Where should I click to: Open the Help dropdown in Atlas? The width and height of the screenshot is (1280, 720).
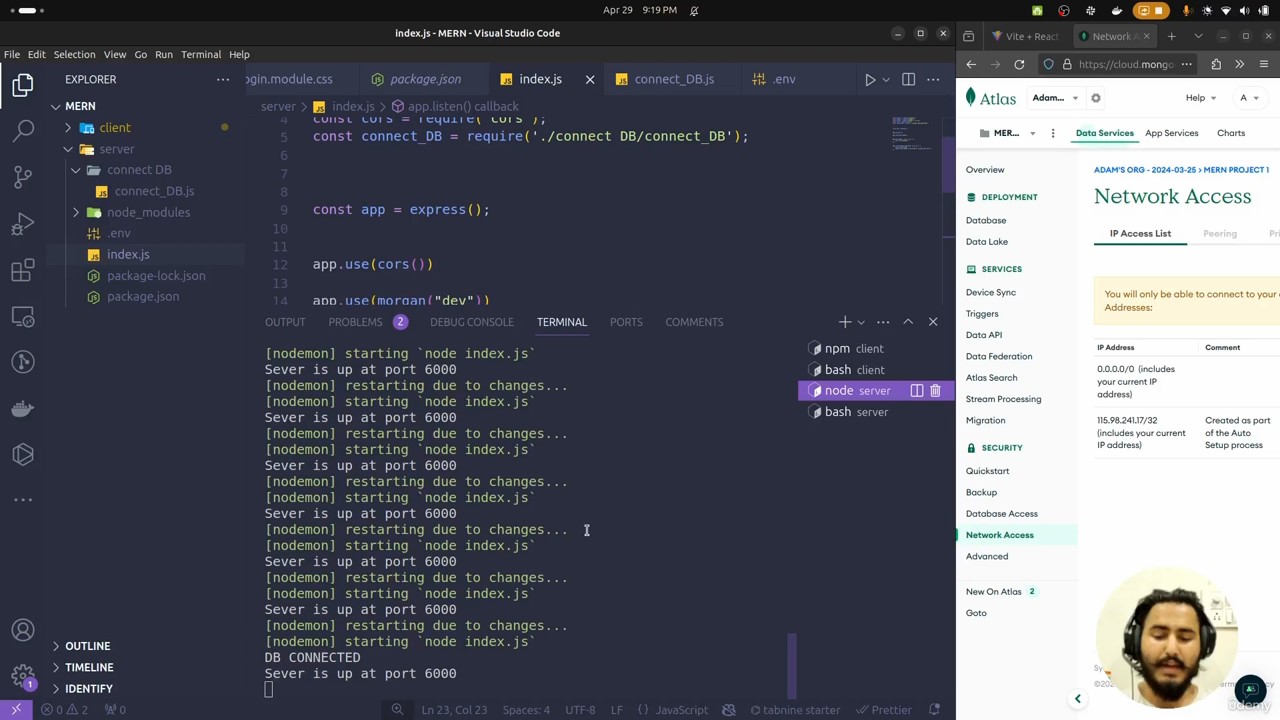[1200, 98]
